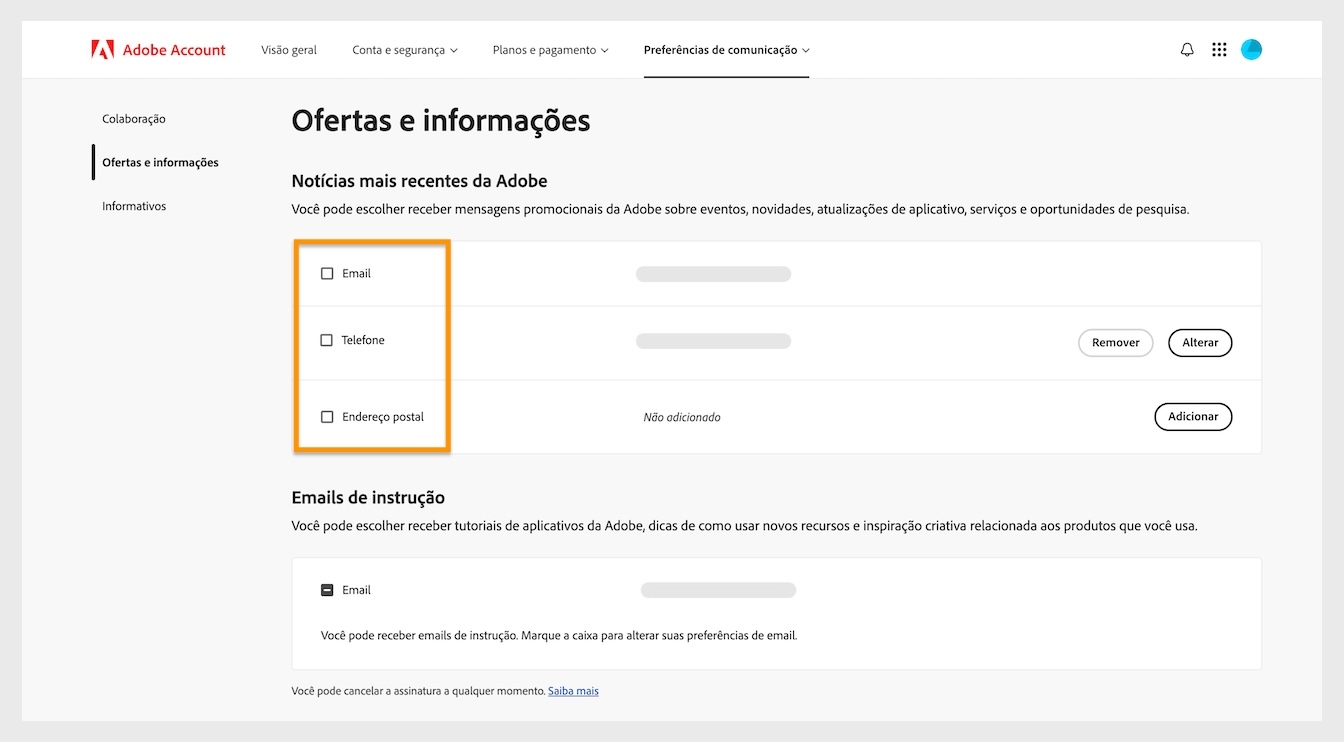The width and height of the screenshot is (1344, 742).
Task: Expand Preferências de comunicação menu
Action: coord(727,49)
